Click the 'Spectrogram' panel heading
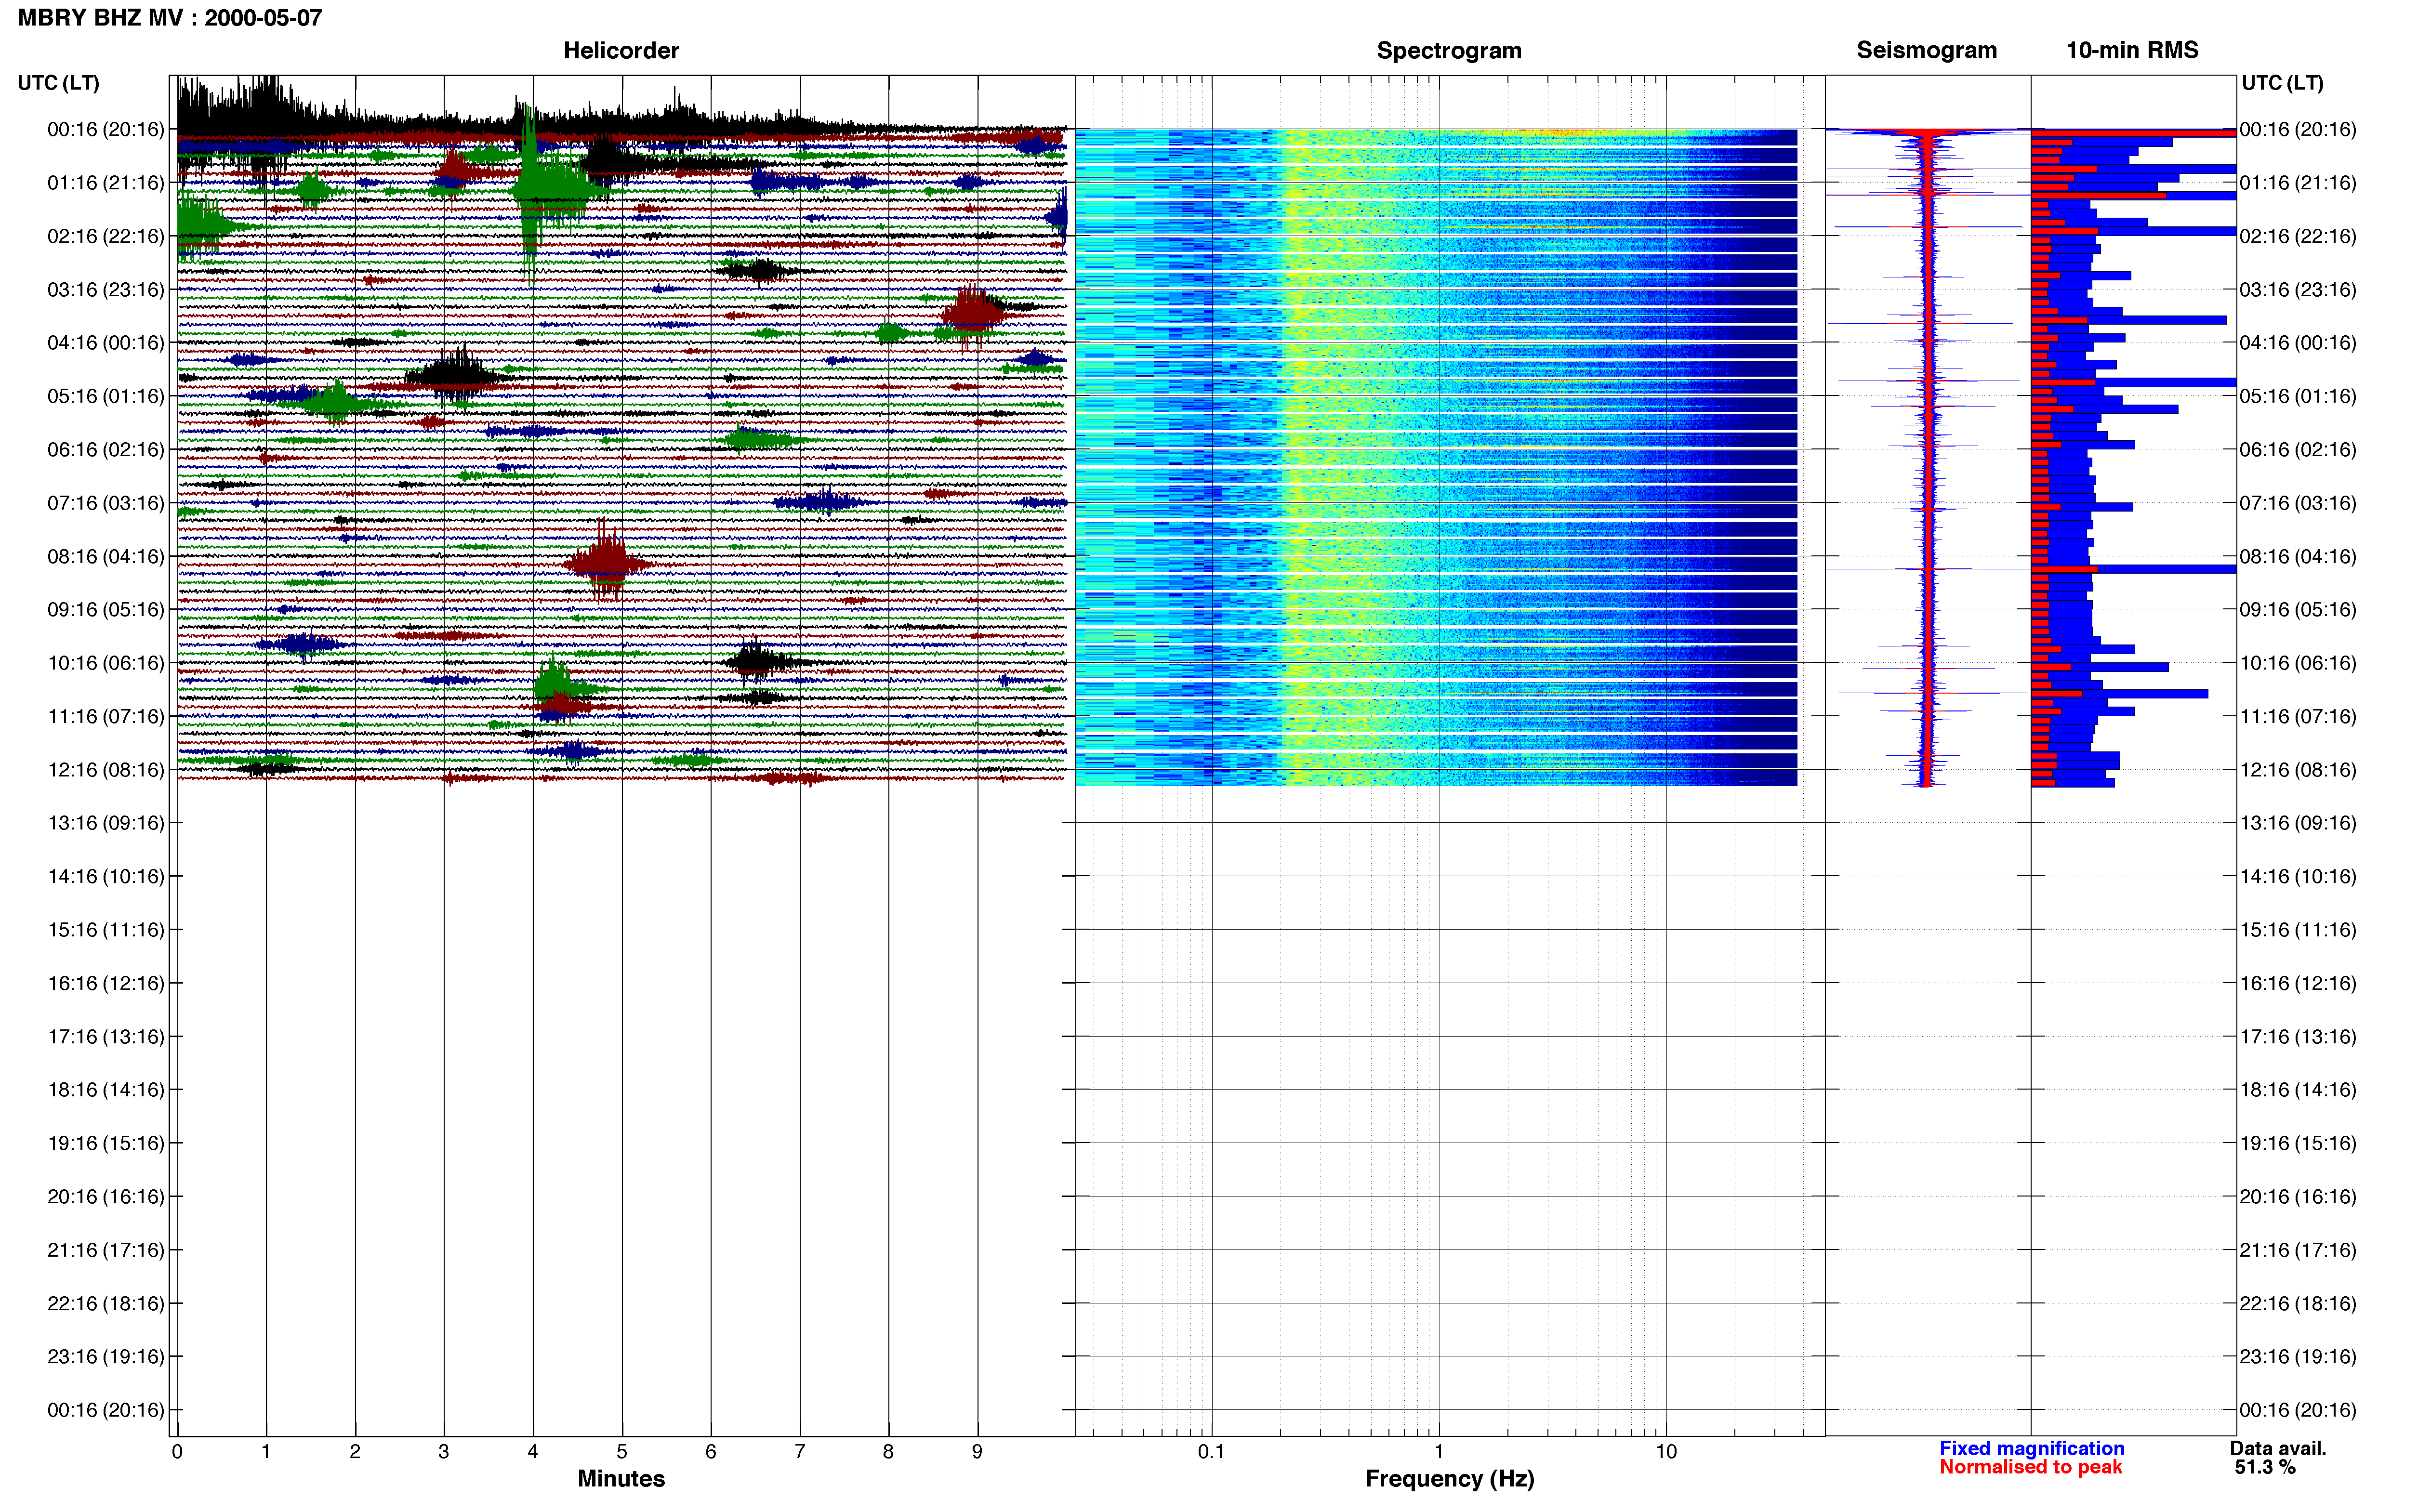 (1449, 50)
